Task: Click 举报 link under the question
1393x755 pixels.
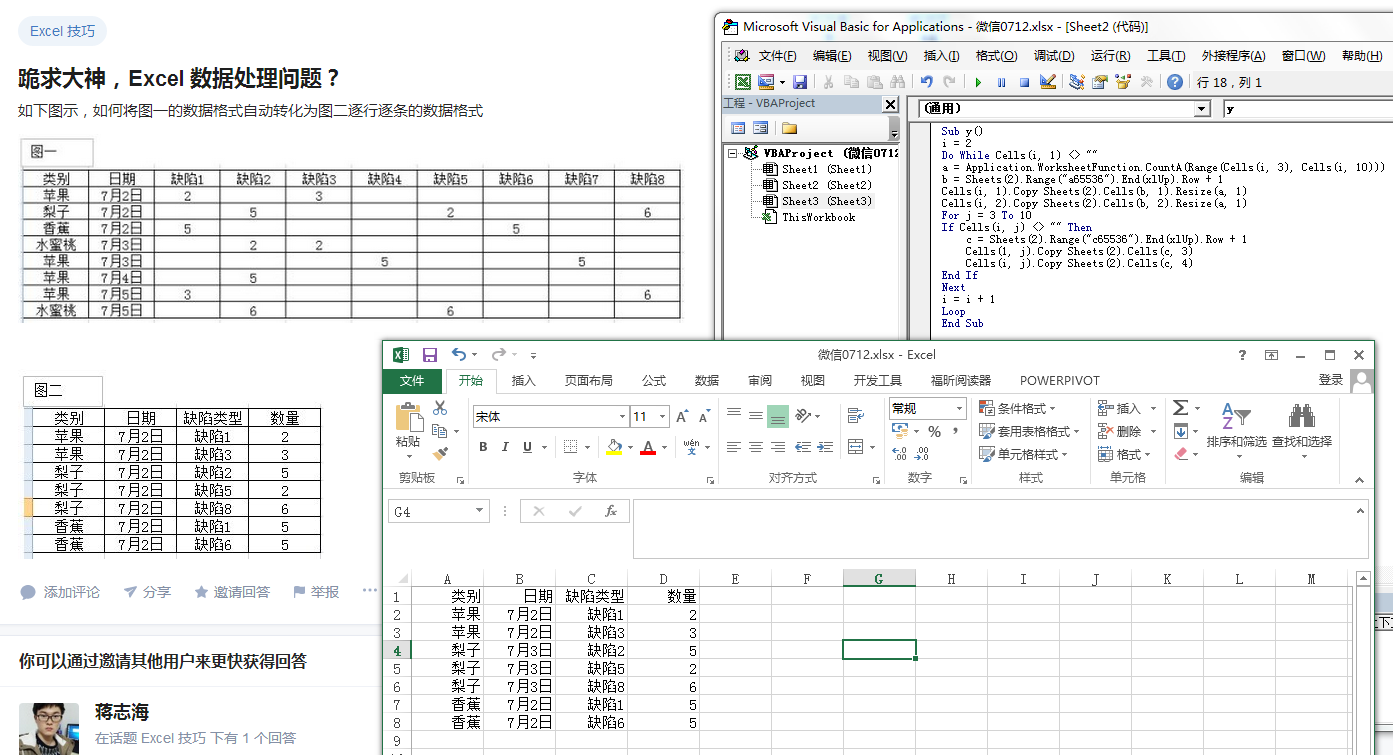Action: pyautogui.click(x=315, y=592)
